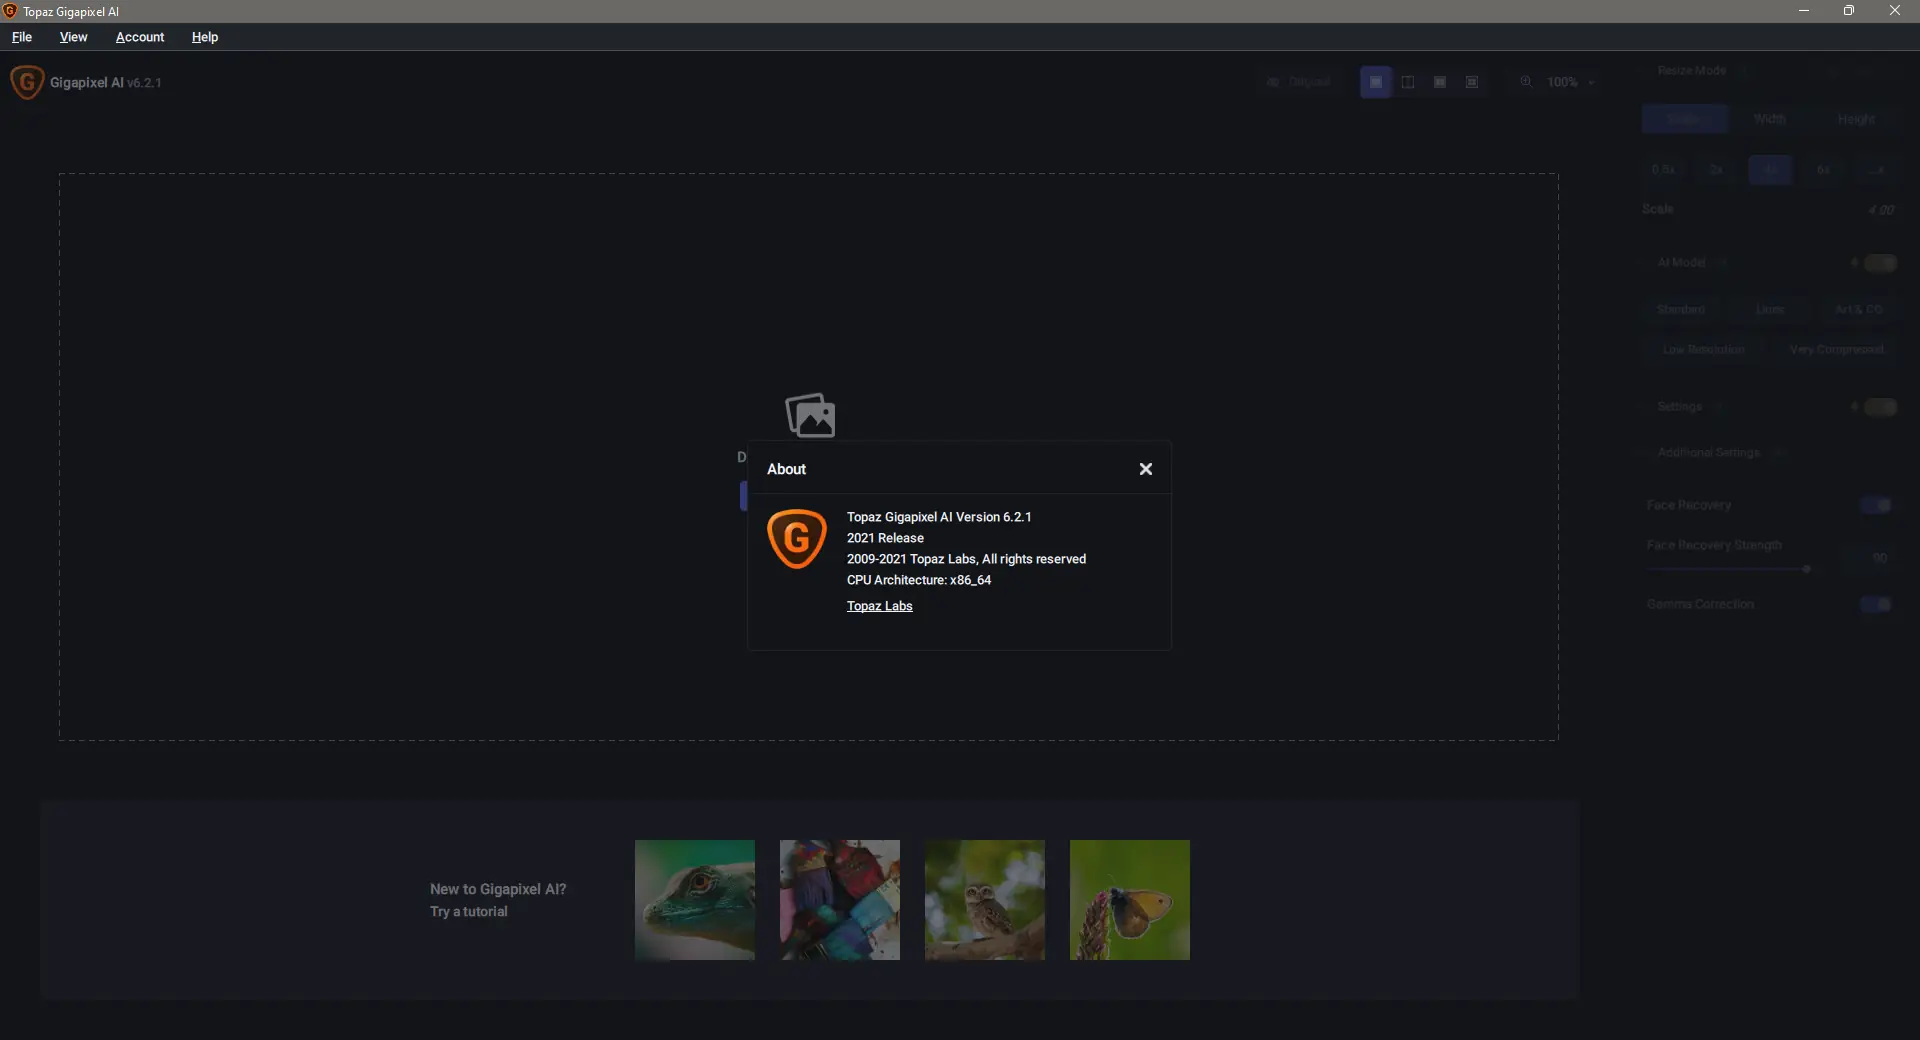Open the owl tutorial thumbnail

985,900
